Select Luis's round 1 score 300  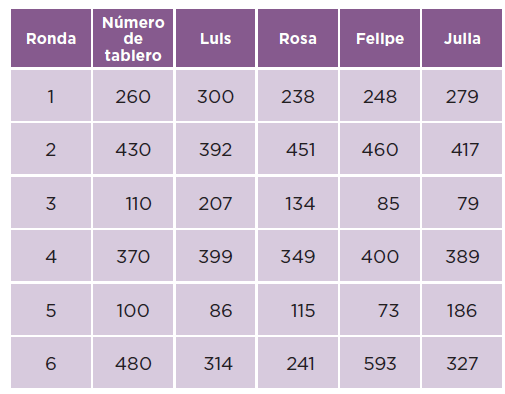point(215,96)
